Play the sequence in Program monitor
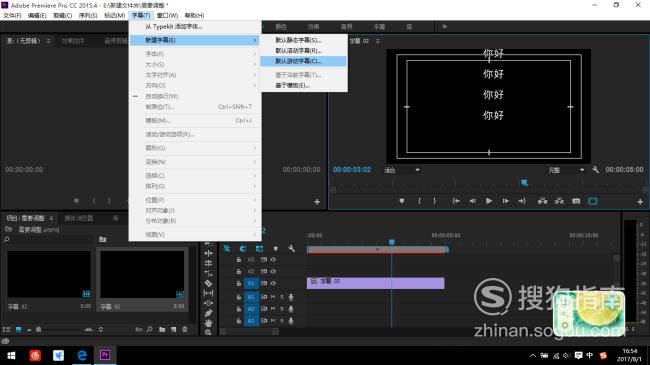 (x=489, y=201)
